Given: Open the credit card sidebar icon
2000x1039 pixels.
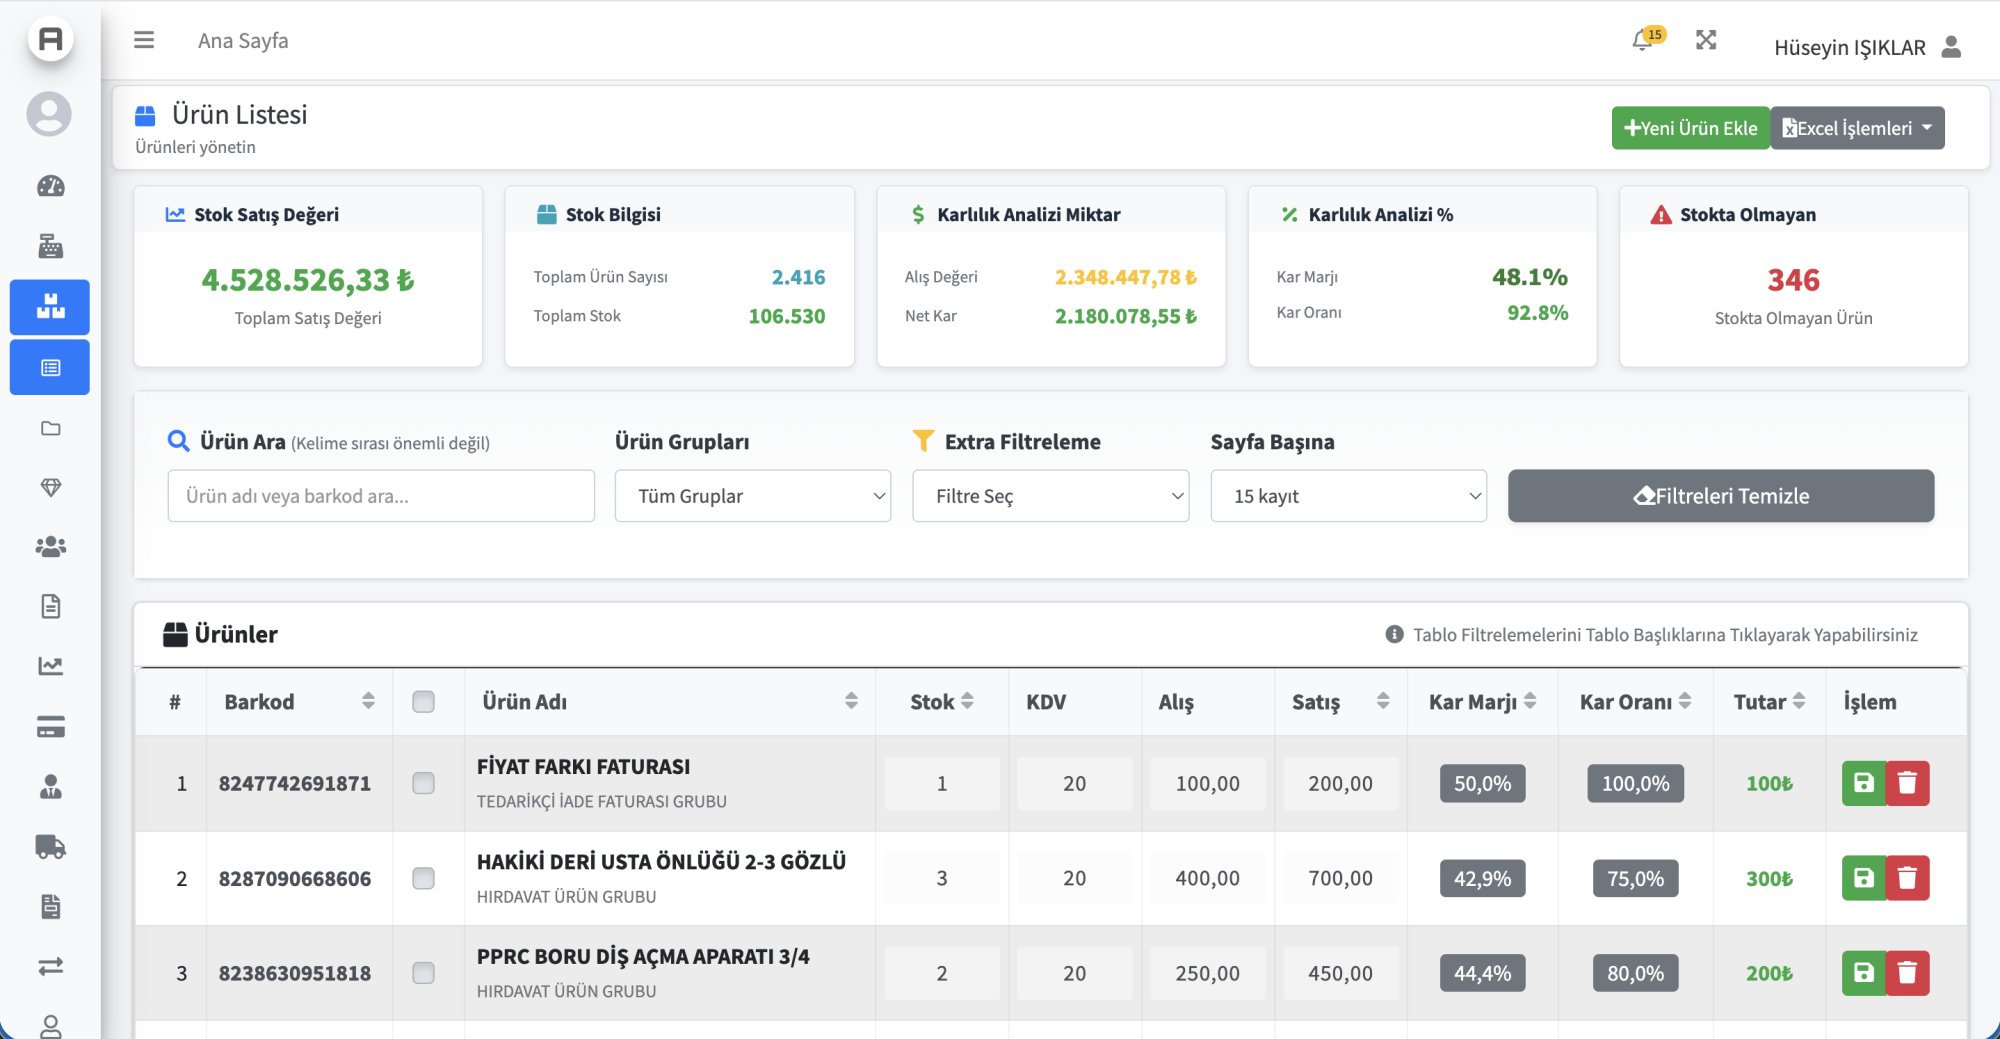Looking at the screenshot, I should [x=50, y=727].
